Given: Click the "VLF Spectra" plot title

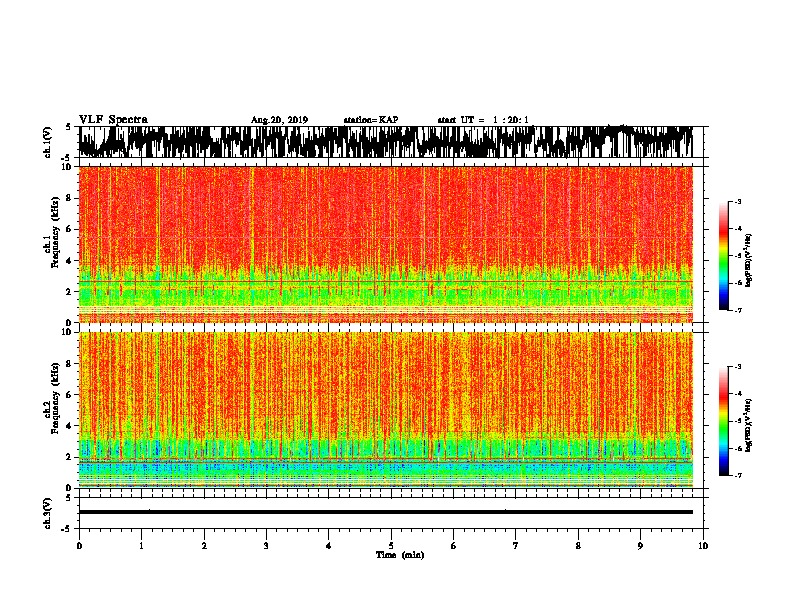Looking at the screenshot, I should click(x=113, y=119).
